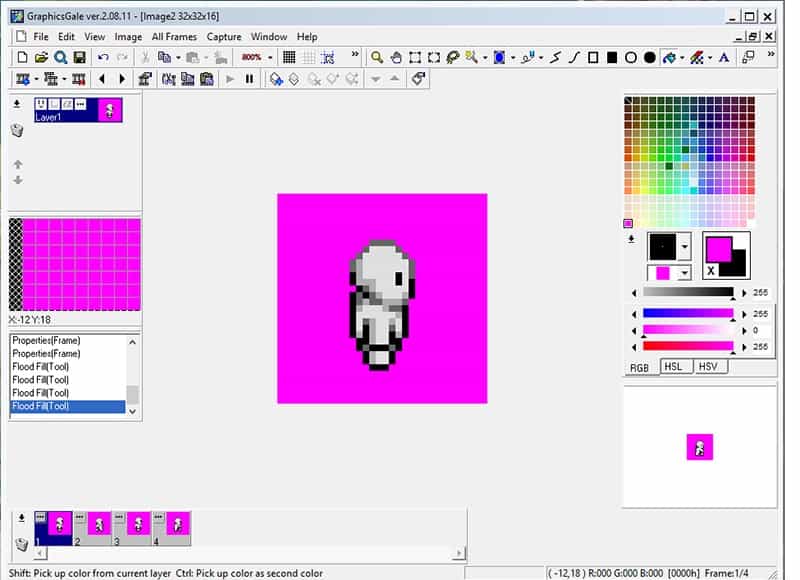Expand Magic Wand options dropdown arrow
This screenshot has width=800, height=580.
pos(485,58)
